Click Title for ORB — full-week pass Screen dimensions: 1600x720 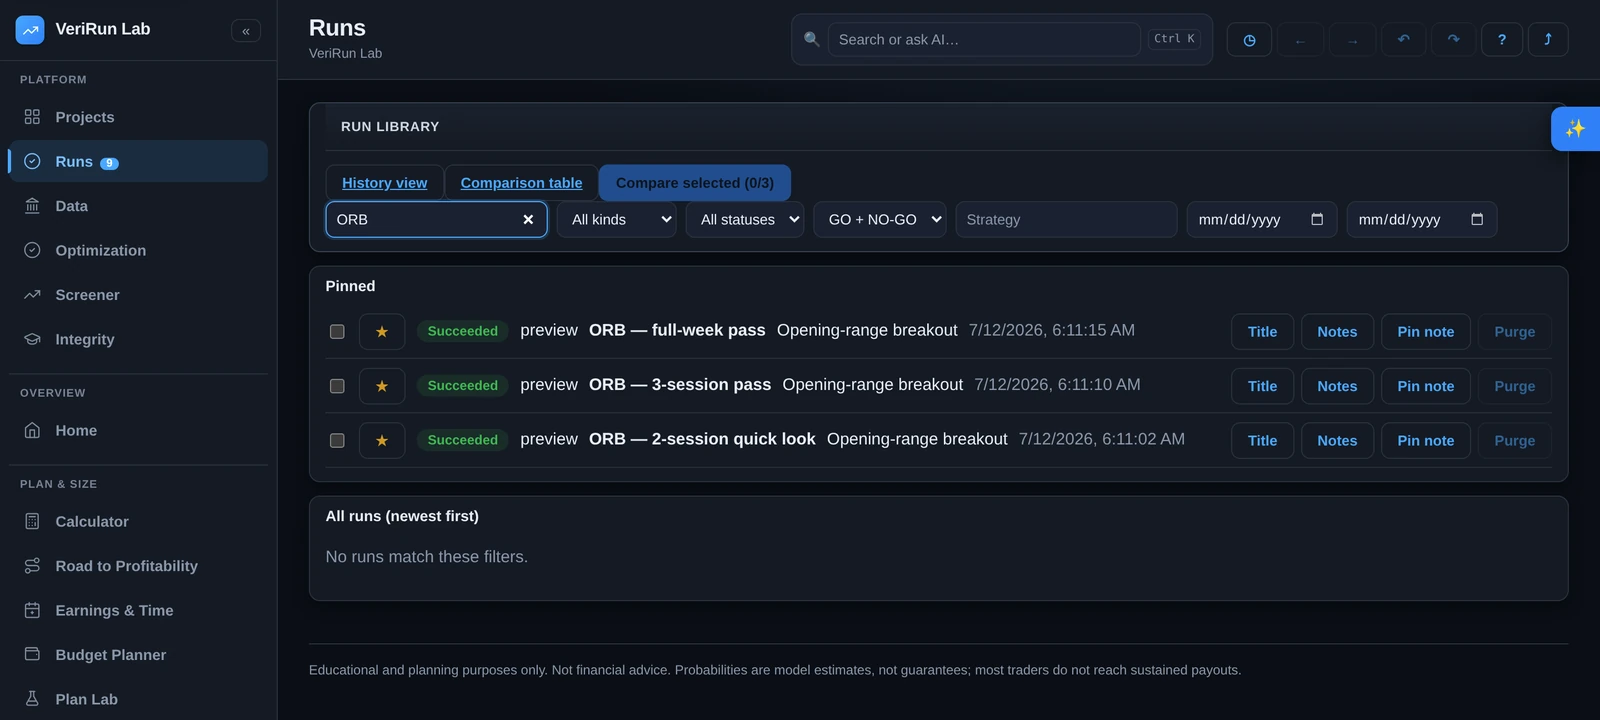[1262, 331]
